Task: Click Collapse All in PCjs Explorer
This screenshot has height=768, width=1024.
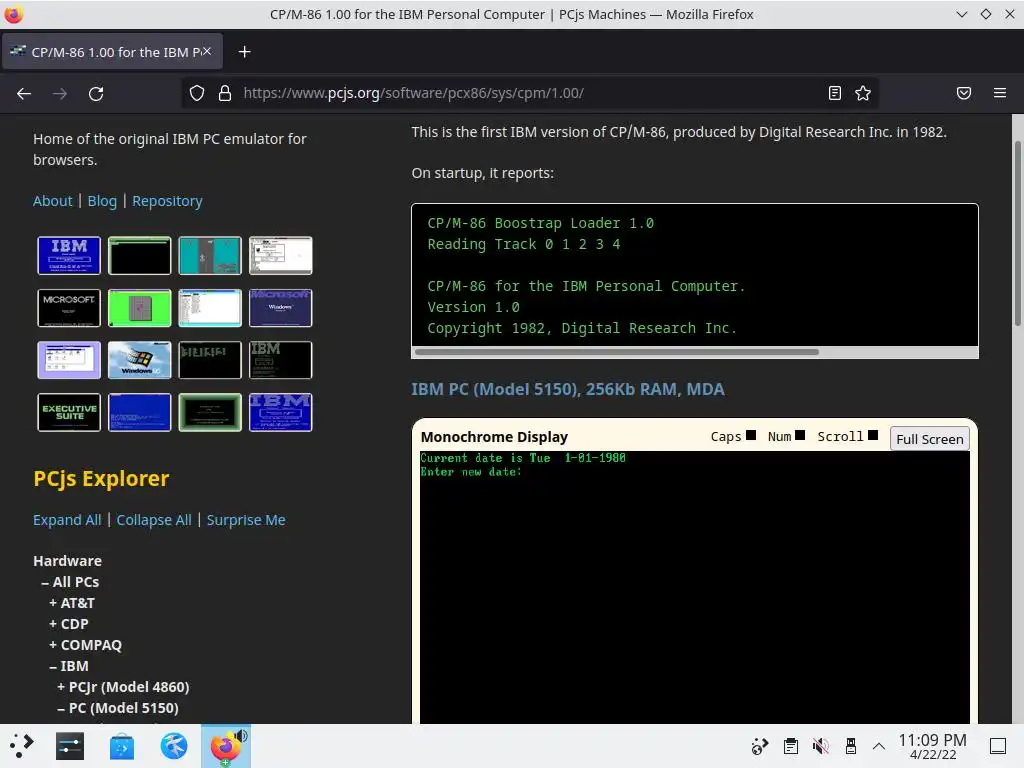Action: click(x=154, y=520)
